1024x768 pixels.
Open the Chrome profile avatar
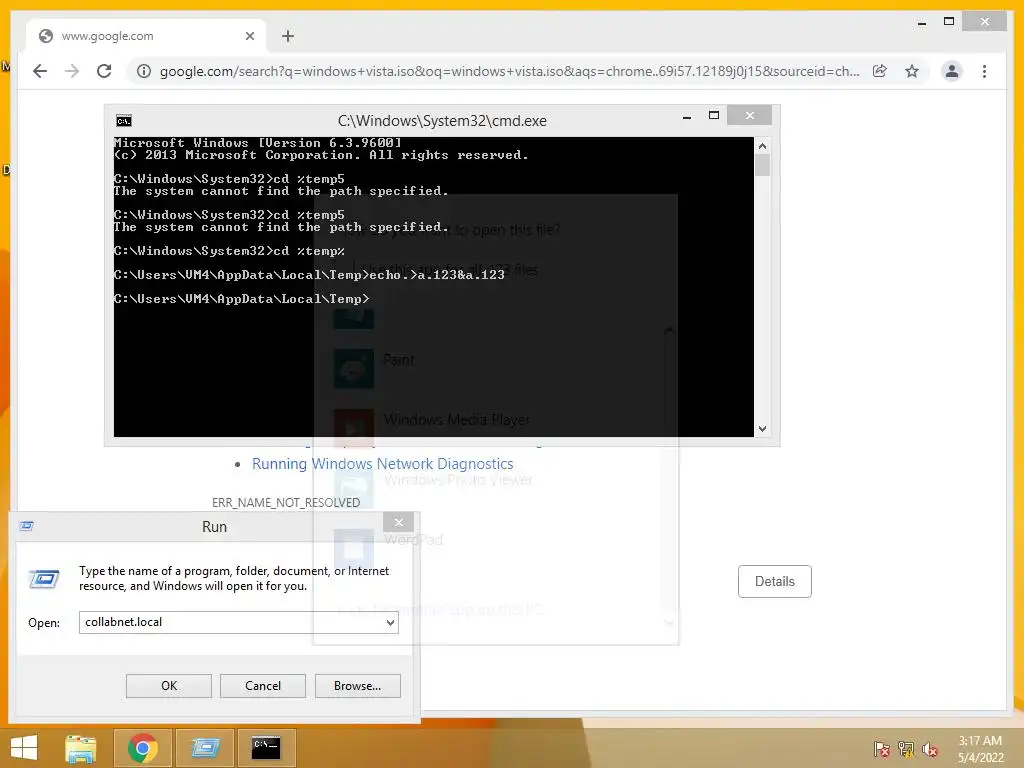[x=952, y=71]
